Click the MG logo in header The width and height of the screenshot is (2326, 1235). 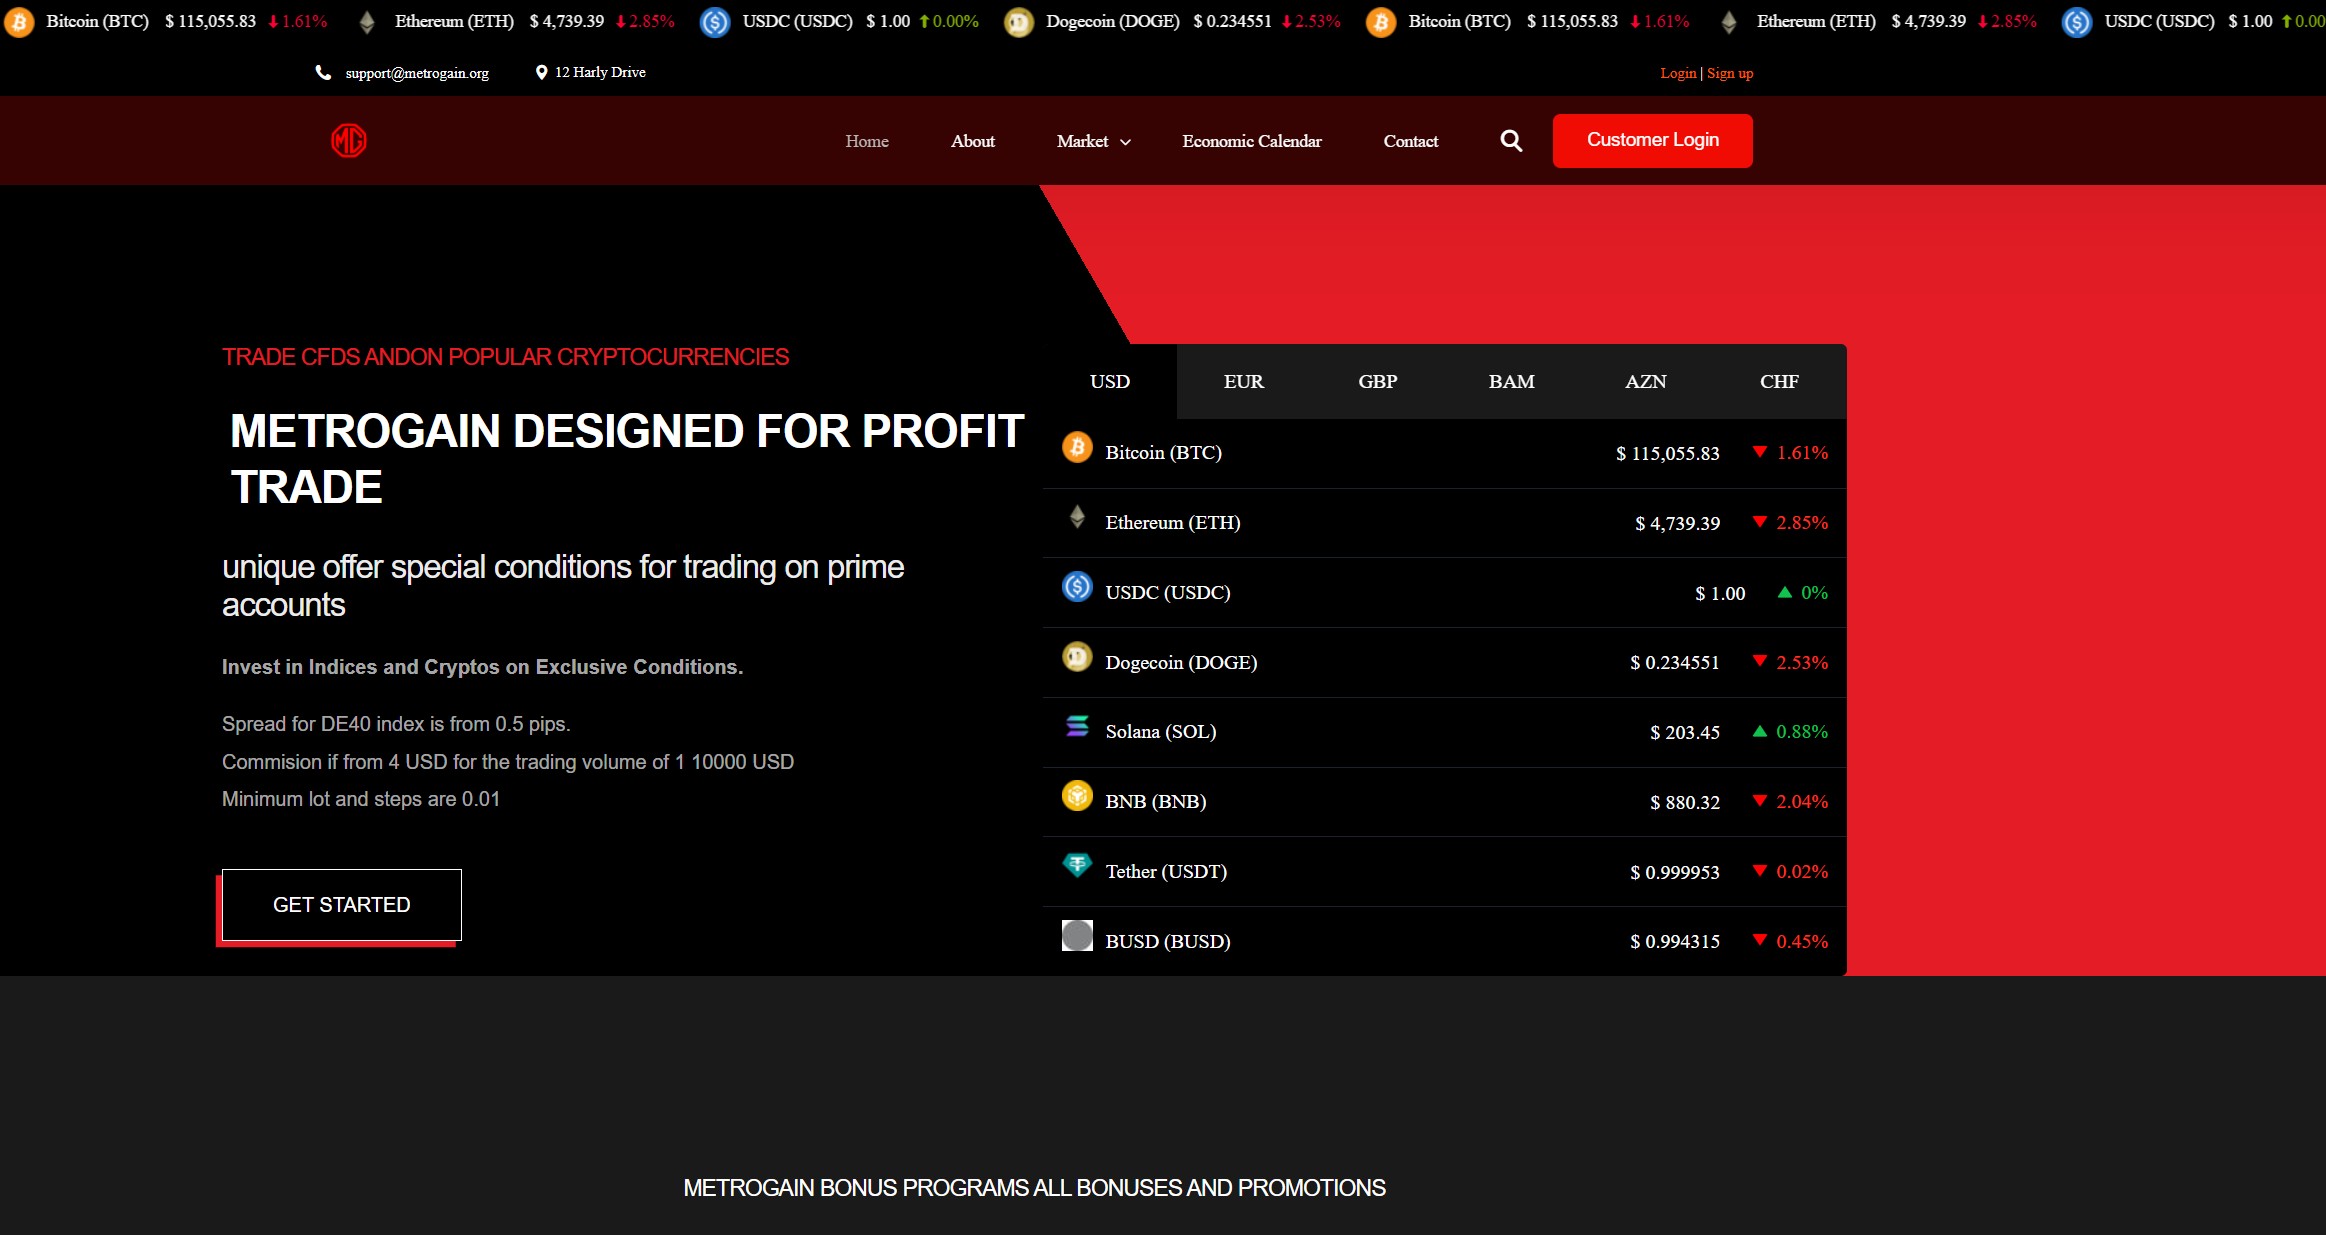pos(349,141)
